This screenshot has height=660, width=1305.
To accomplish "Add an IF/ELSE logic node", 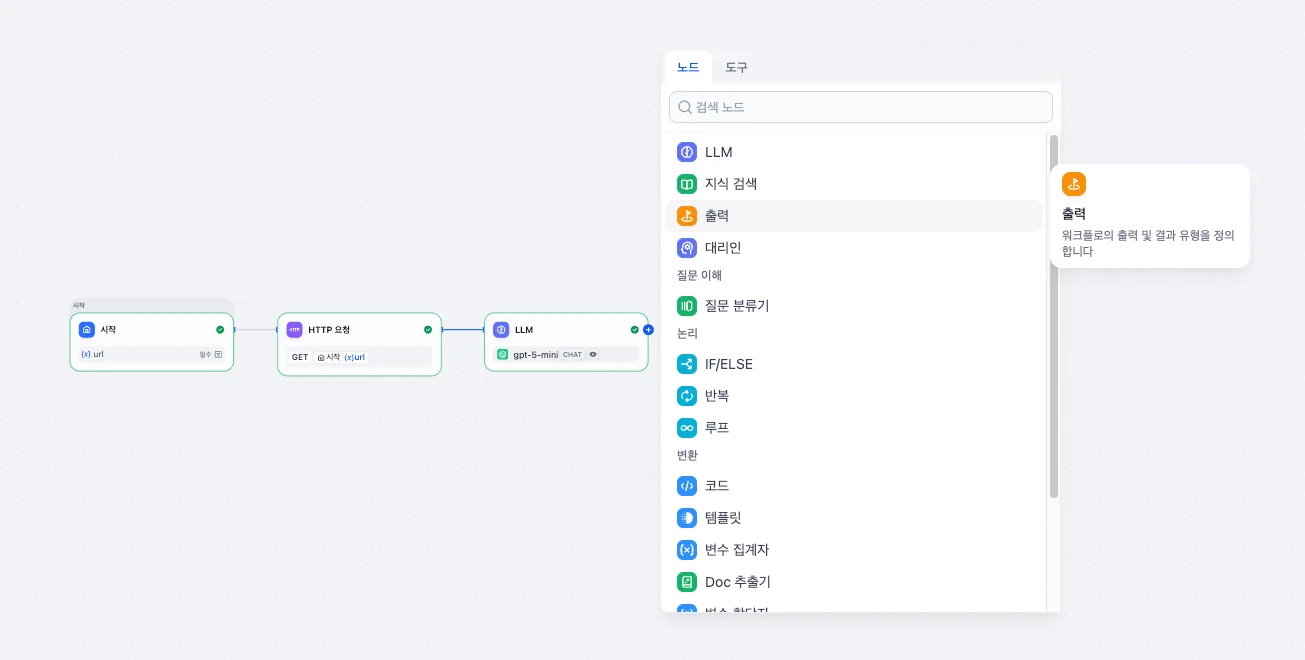I will [728, 364].
